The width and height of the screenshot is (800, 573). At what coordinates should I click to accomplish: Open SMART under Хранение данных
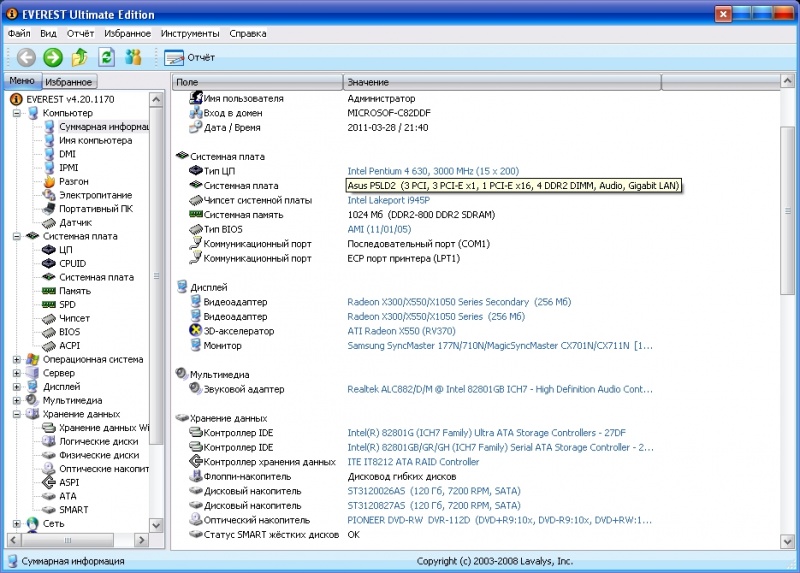pyautogui.click(x=74, y=509)
